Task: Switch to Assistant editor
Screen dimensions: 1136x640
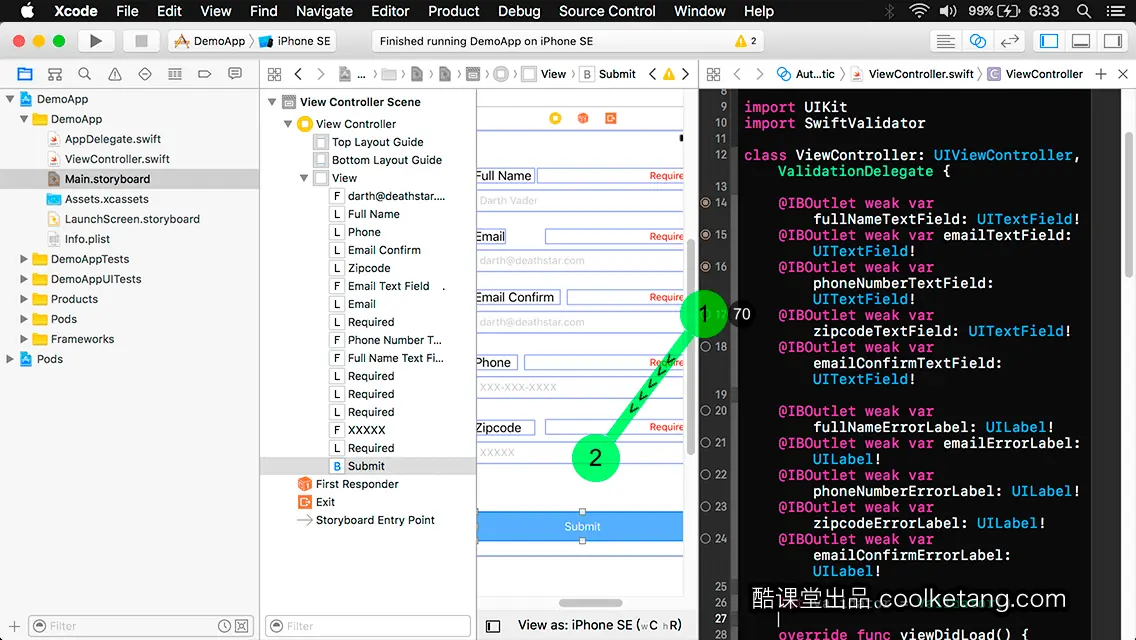Action: (977, 41)
